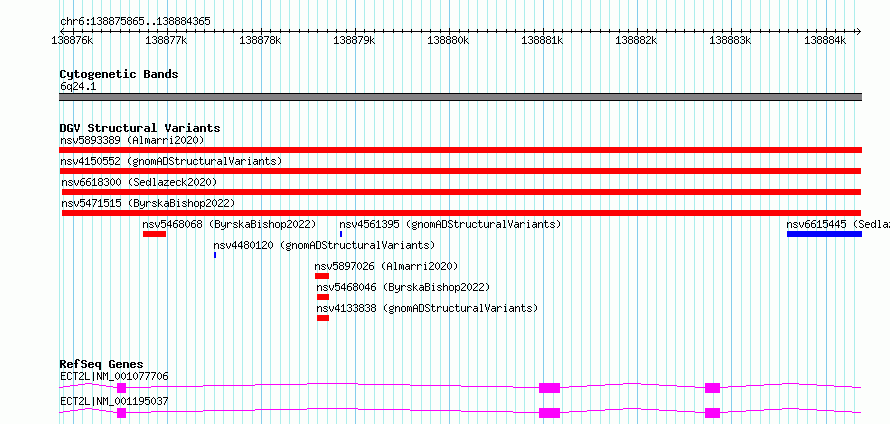Open the nsv6615445 variant label
890x424 pixels.
(838, 224)
